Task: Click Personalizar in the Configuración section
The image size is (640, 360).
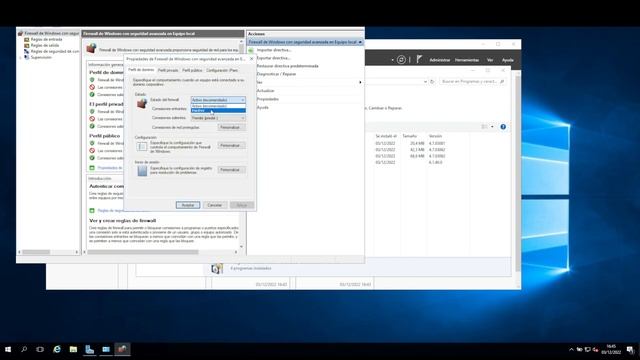Action: (231, 145)
